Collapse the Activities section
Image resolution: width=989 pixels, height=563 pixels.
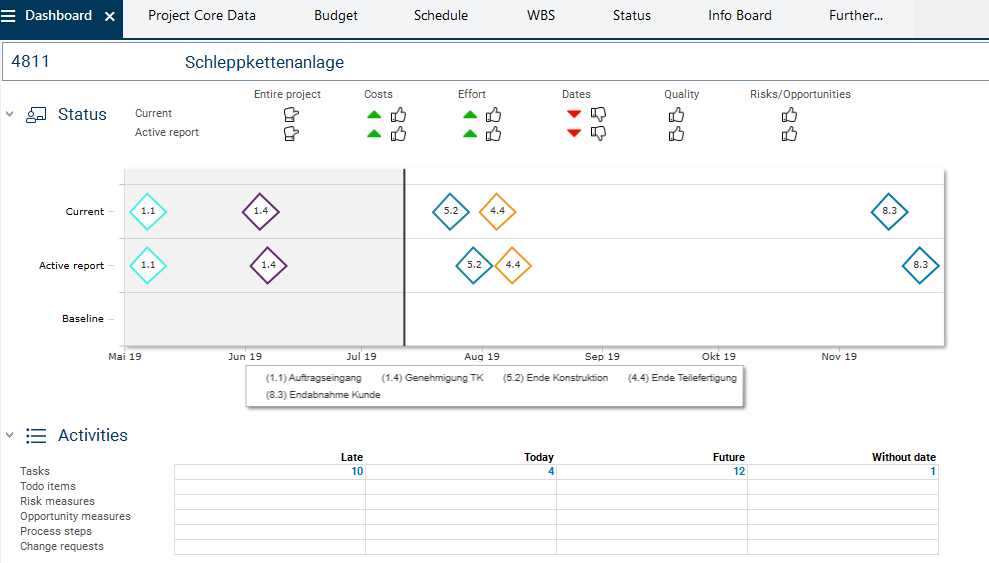(x=10, y=435)
